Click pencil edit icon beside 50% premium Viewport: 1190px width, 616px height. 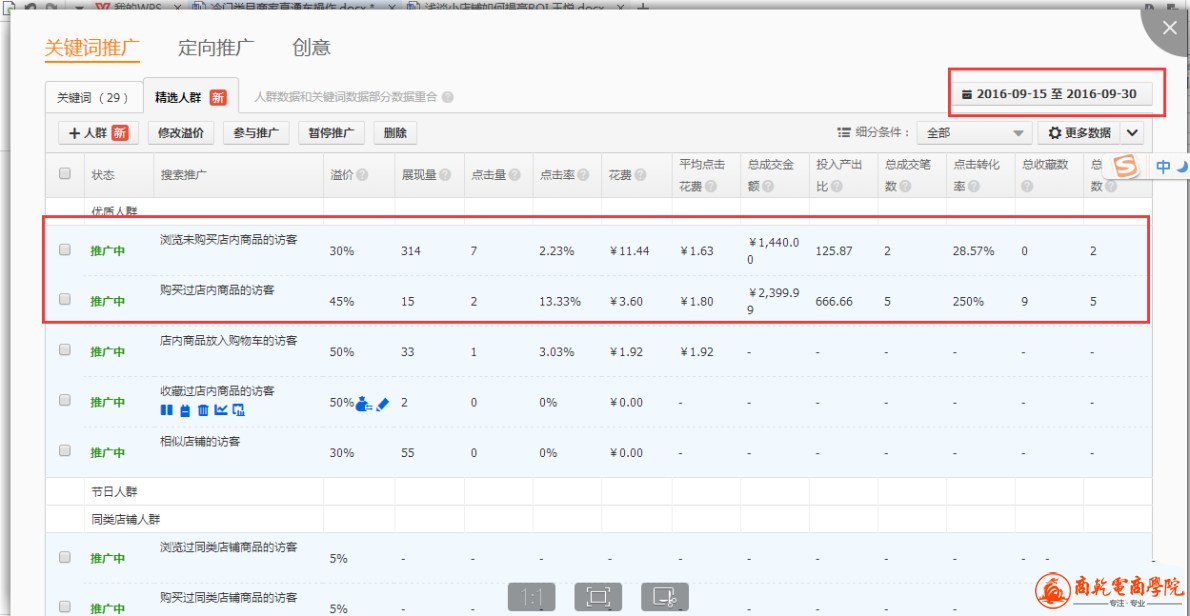coord(382,404)
